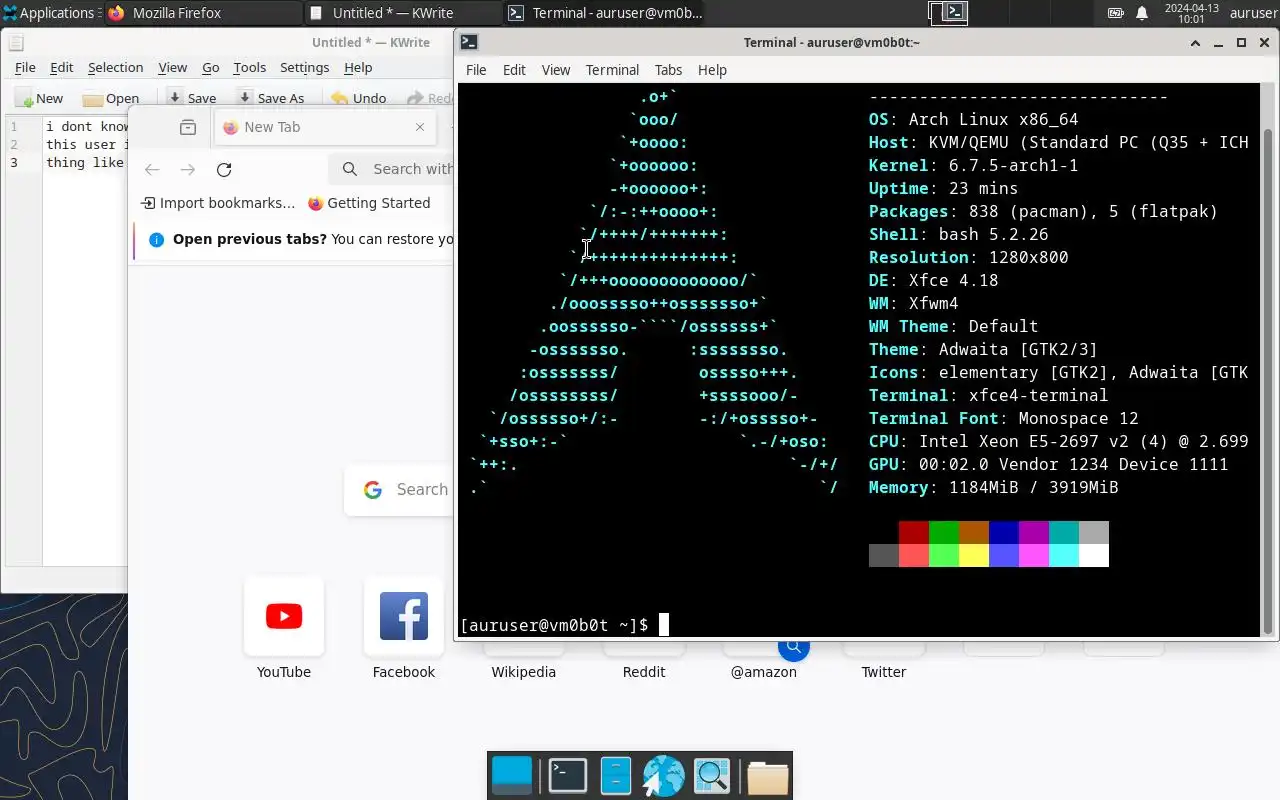1280x800 pixels.
Task: Click the info icon beside 'Open previous tabs?'
Action: coord(156,239)
